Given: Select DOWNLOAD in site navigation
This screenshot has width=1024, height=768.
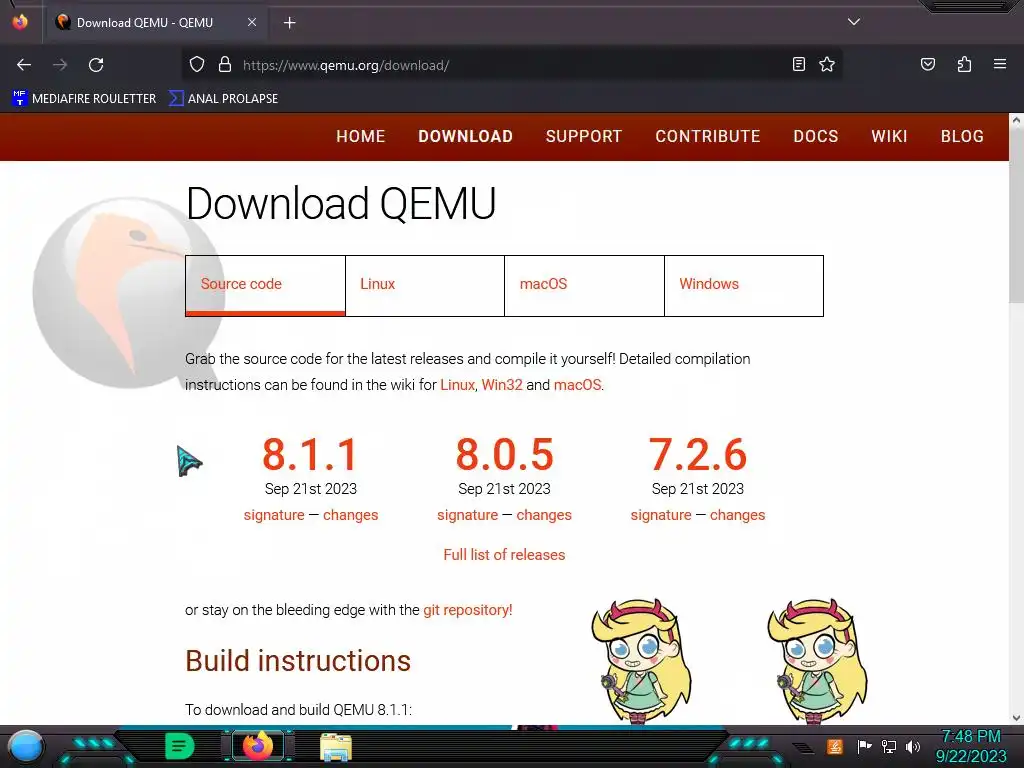Looking at the screenshot, I should click(466, 136).
